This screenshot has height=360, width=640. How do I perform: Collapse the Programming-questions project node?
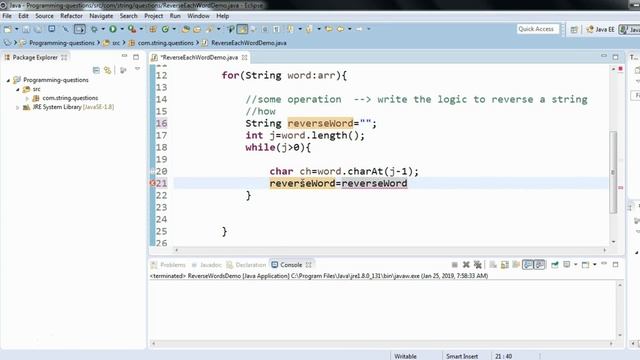coord(8,80)
